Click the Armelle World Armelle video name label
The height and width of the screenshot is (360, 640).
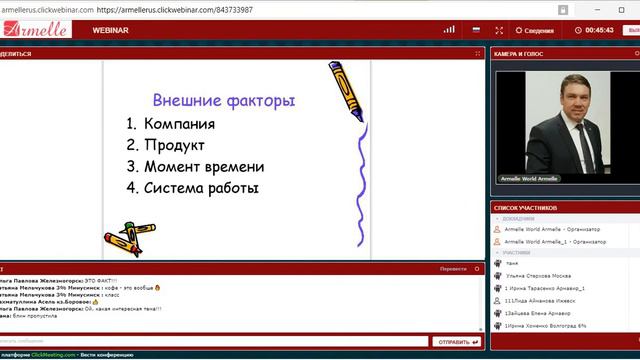pyautogui.click(x=529, y=179)
